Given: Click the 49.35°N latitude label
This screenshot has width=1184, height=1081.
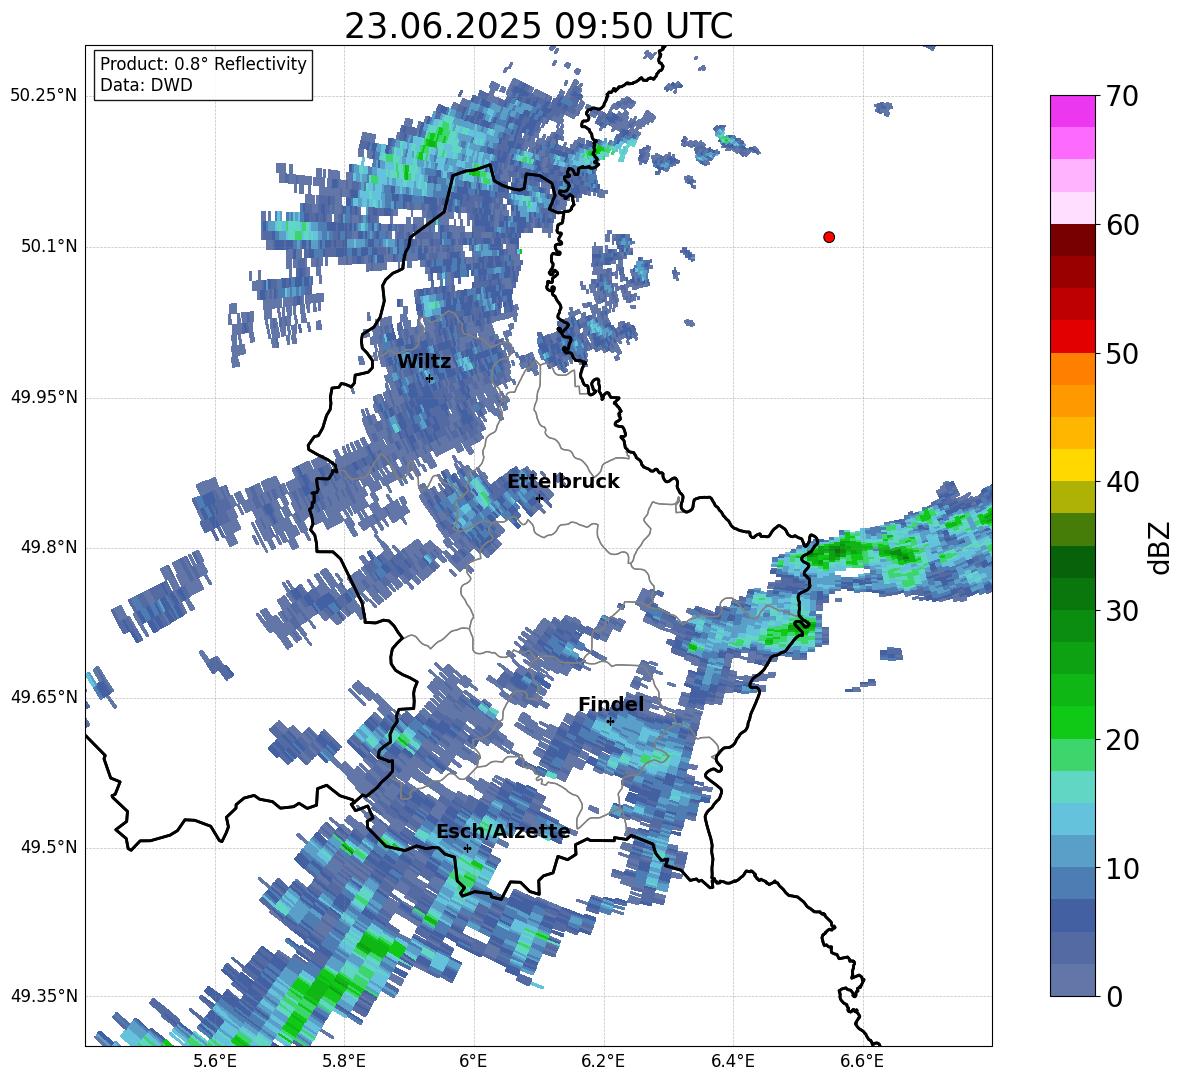Looking at the screenshot, I should pyautogui.click(x=44, y=996).
